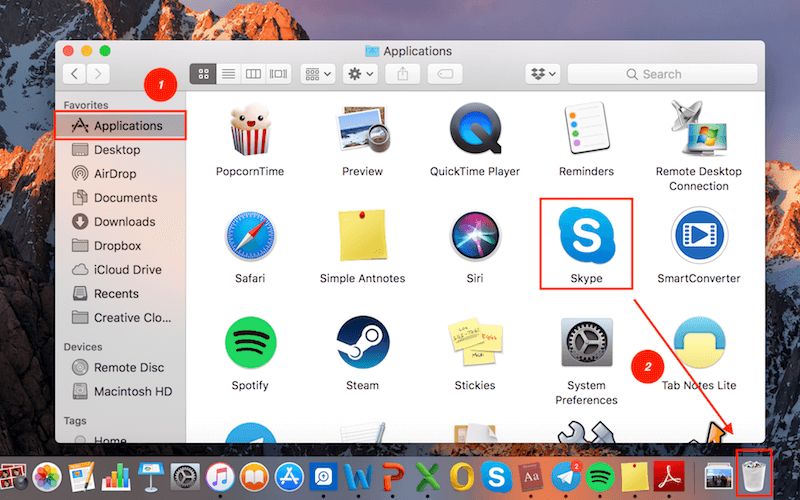This screenshot has height=500, width=800.
Task: Select the Siri app icon
Action: [475, 237]
